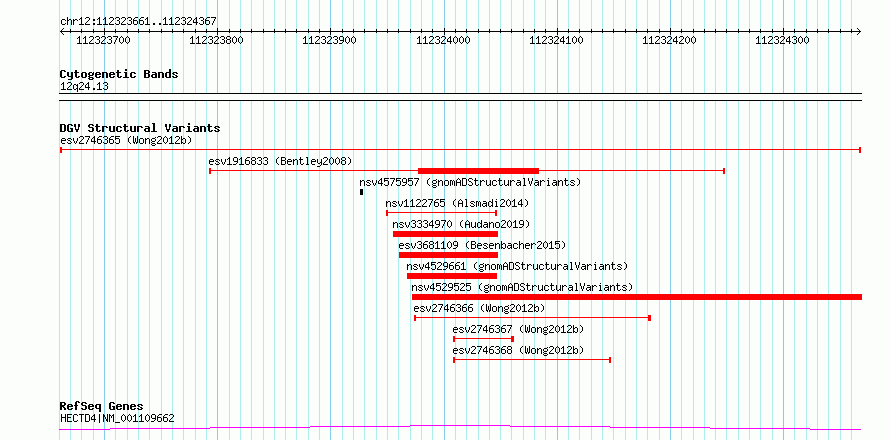Select the long nsv4529525 thick red bar

click(x=637, y=297)
